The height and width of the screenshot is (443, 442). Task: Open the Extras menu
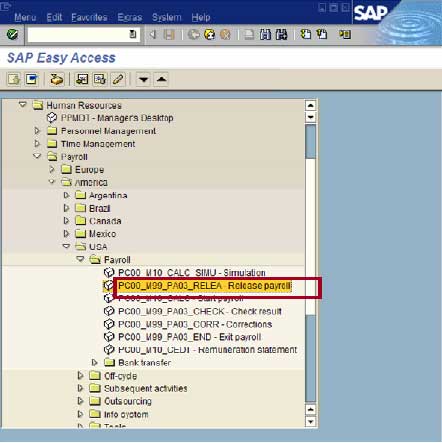pyautogui.click(x=130, y=17)
